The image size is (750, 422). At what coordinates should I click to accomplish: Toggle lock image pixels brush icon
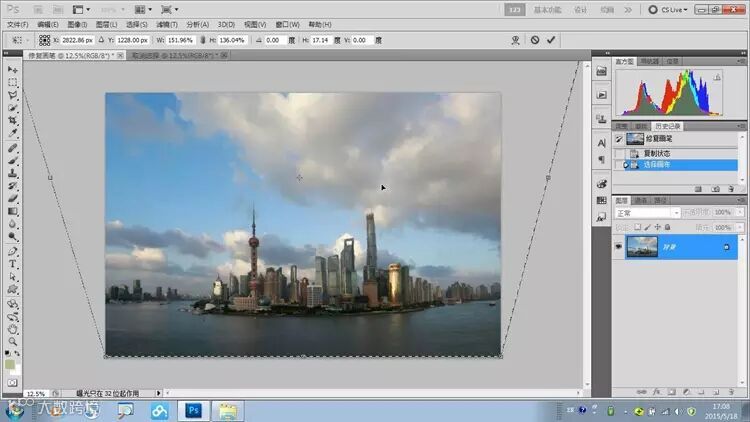(648, 227)
